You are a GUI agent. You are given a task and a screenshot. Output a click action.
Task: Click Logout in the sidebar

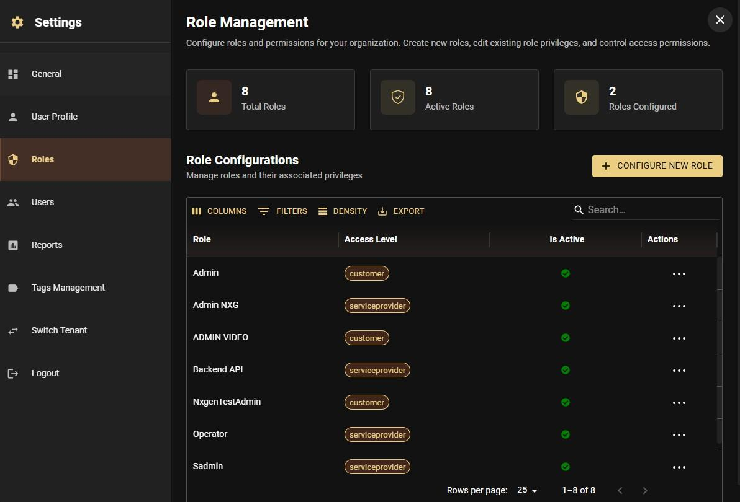tap(85, 373)
